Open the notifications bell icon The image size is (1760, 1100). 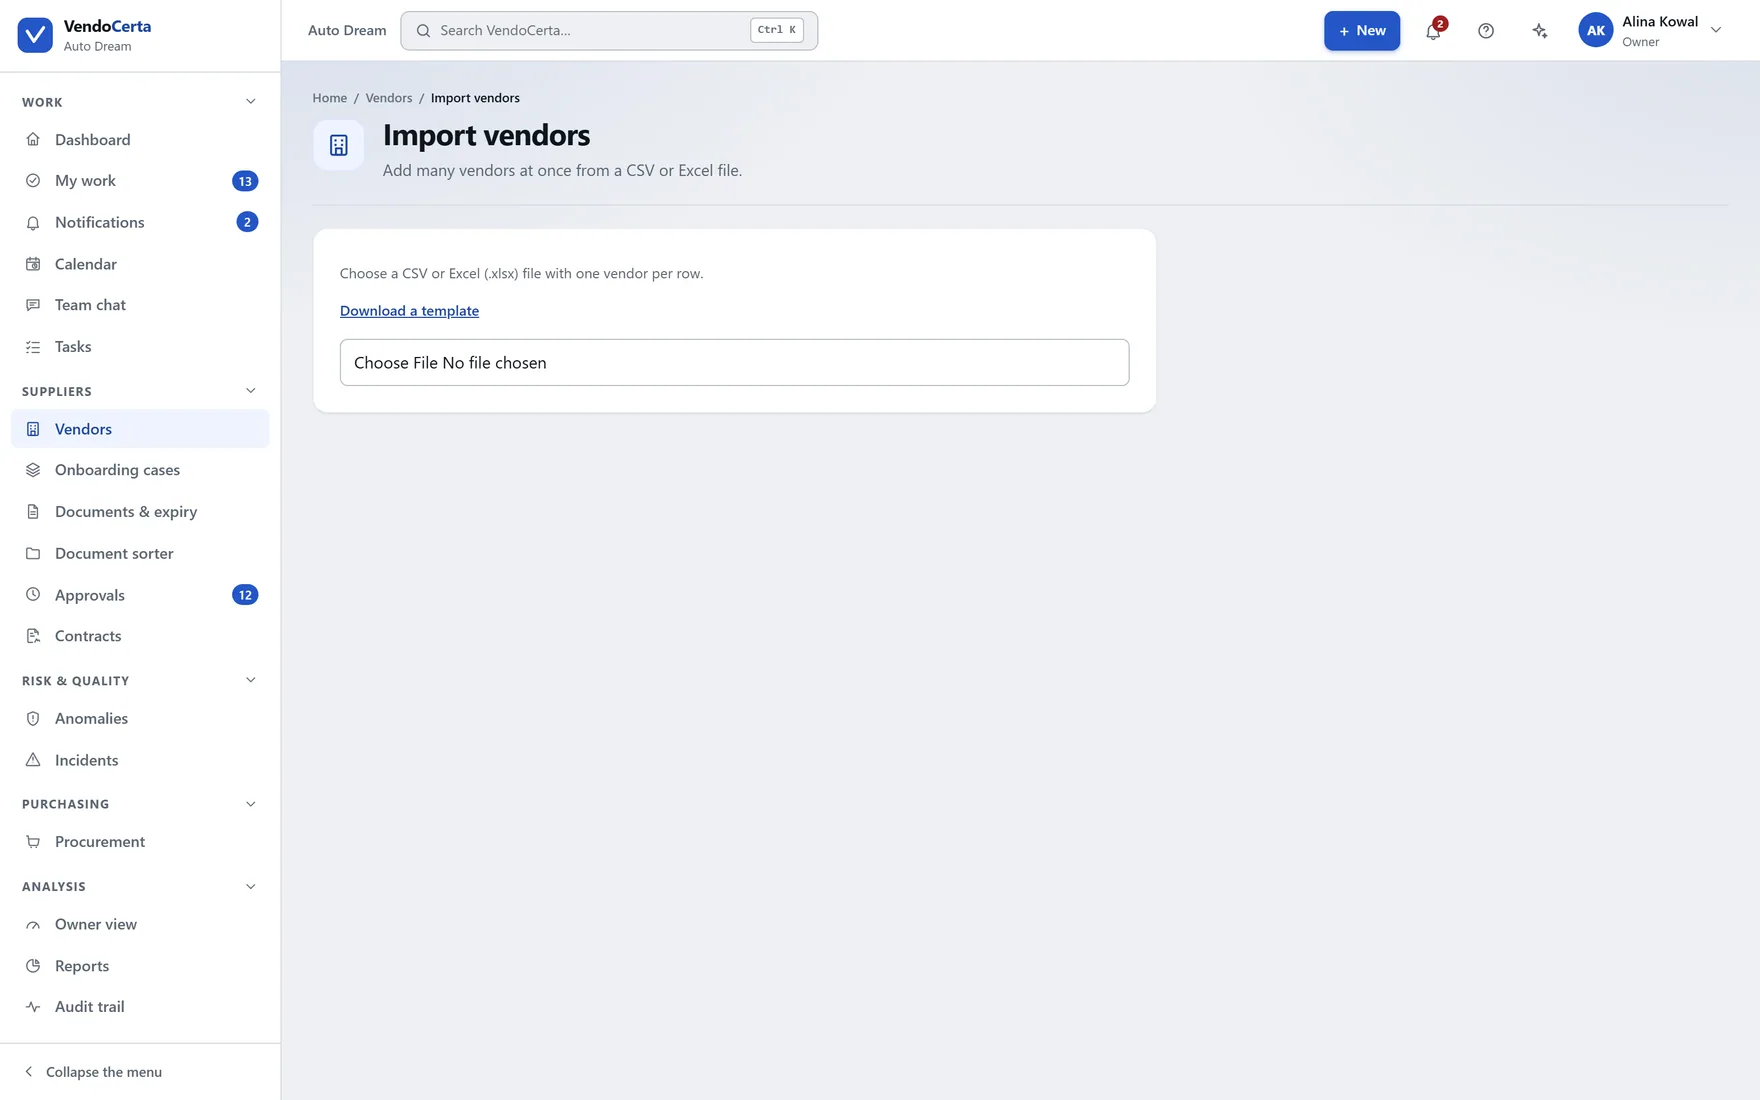point(1433,31)
